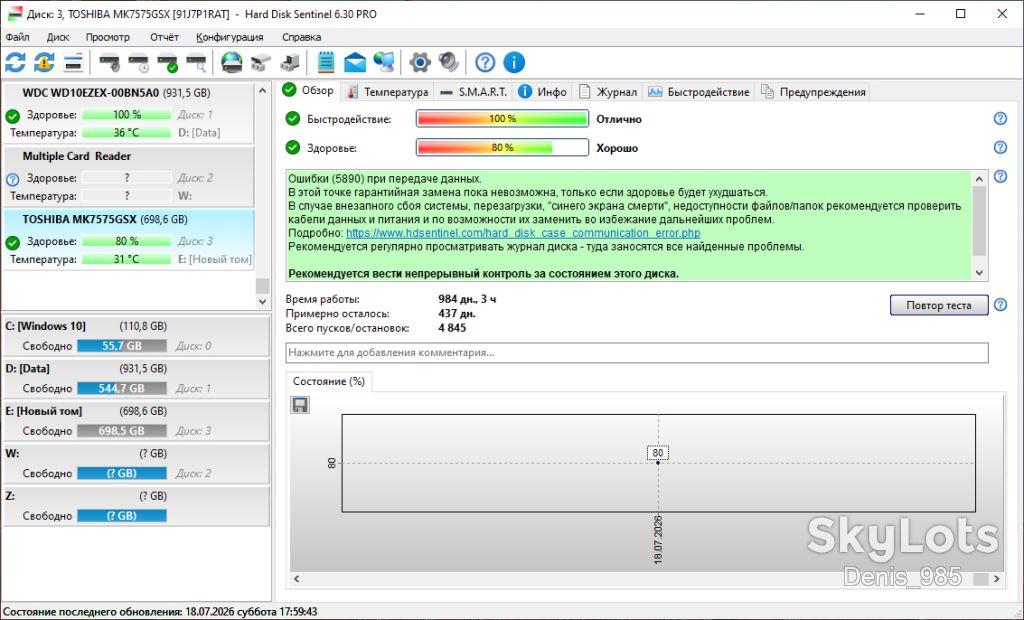Open the blue notepad report icon
The width and height of the screenshot is (1024, 620).
tap(326, 63)
